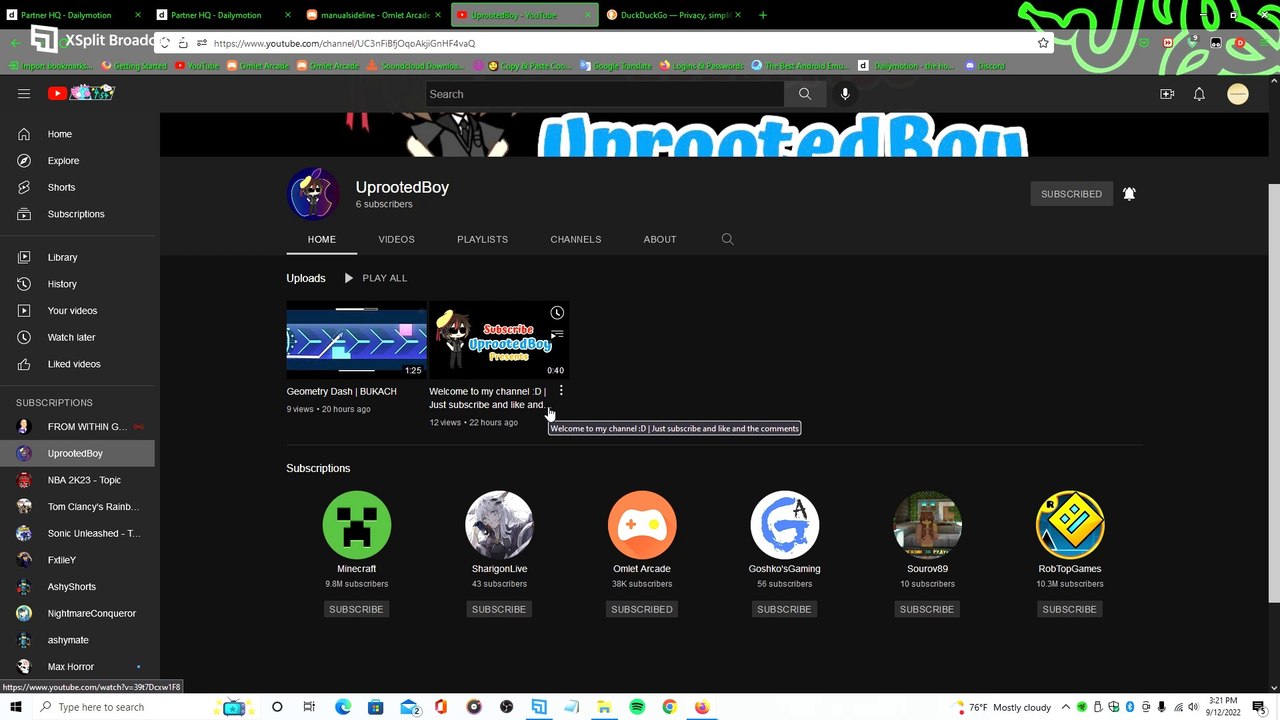Add Welcome video to Watch later

coord(557,313)
